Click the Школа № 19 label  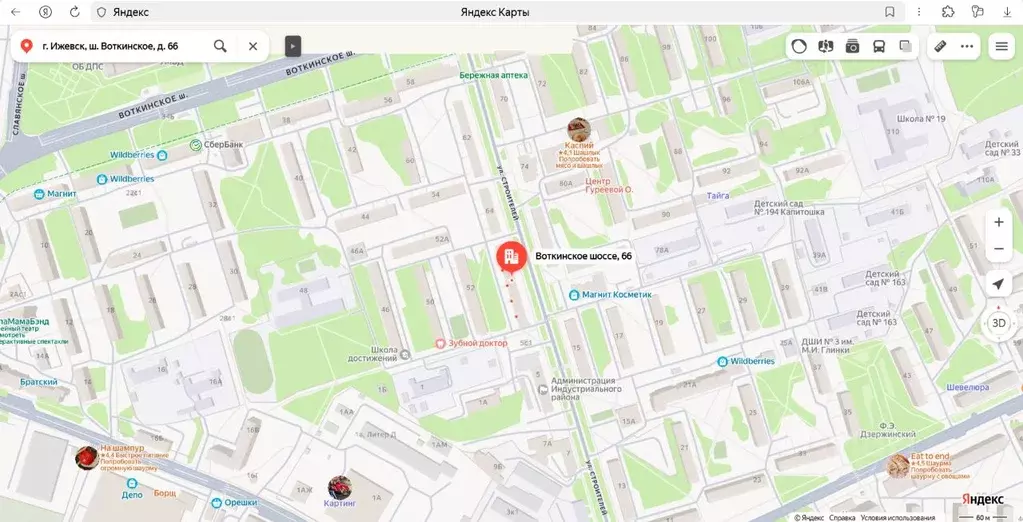pos(921,119)
